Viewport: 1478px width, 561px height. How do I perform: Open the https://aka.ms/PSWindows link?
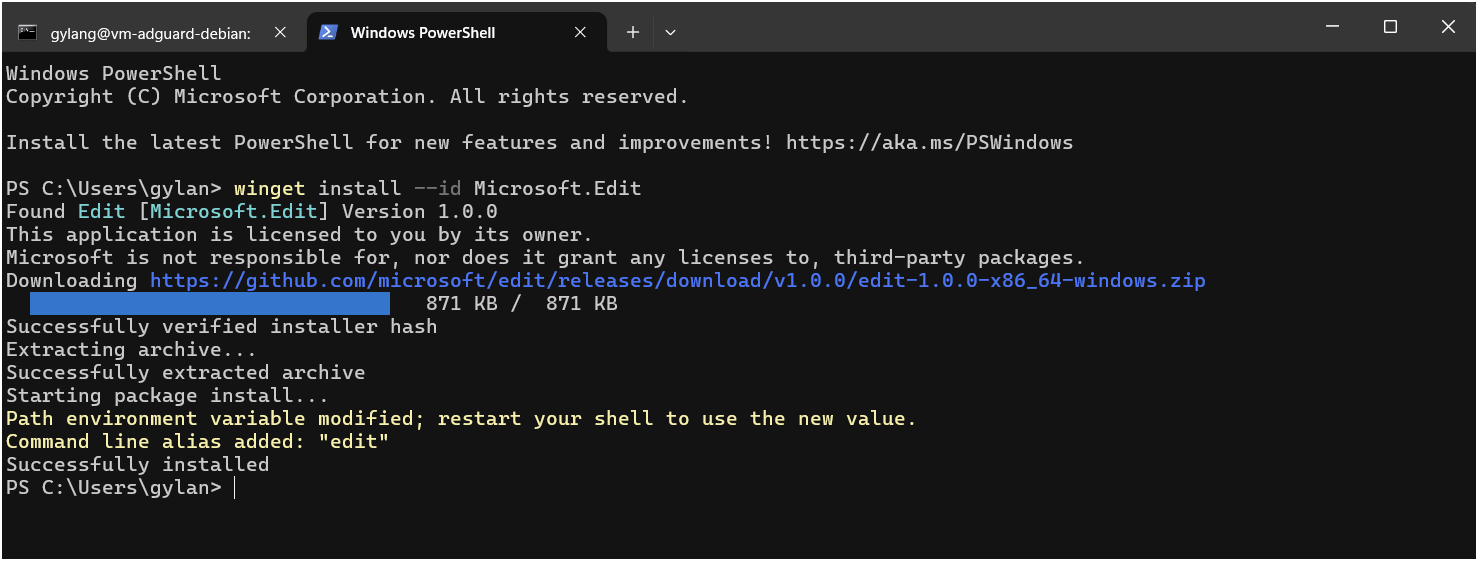click(x=929, y=143)
